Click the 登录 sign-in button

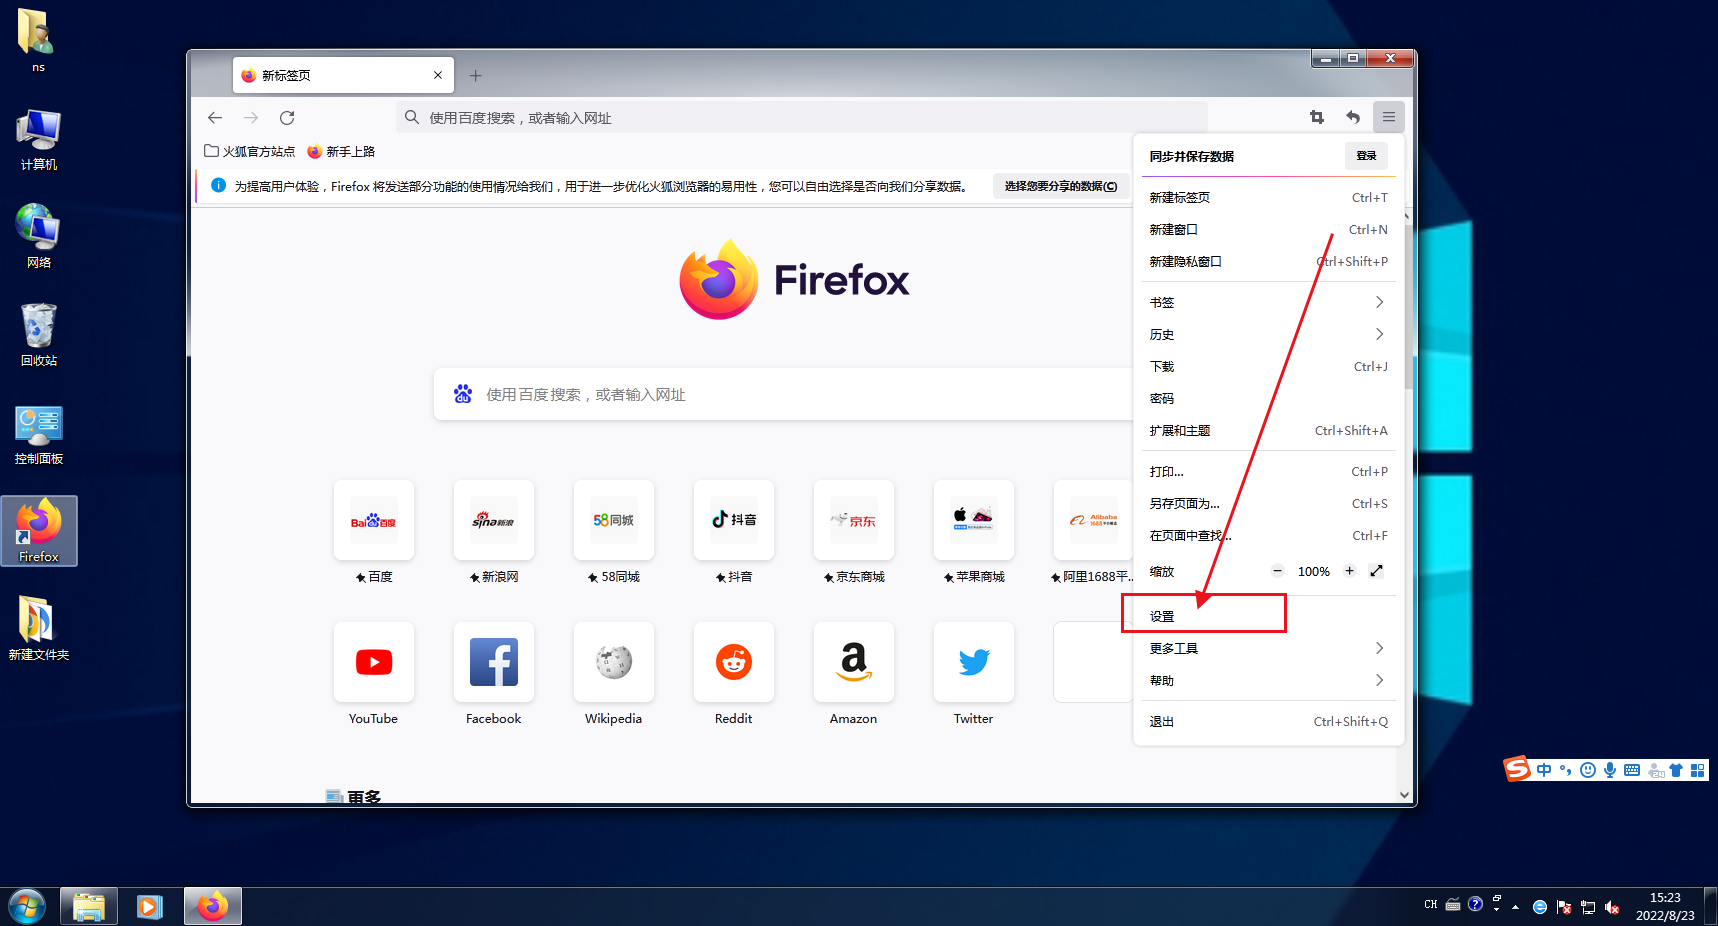1366,156
